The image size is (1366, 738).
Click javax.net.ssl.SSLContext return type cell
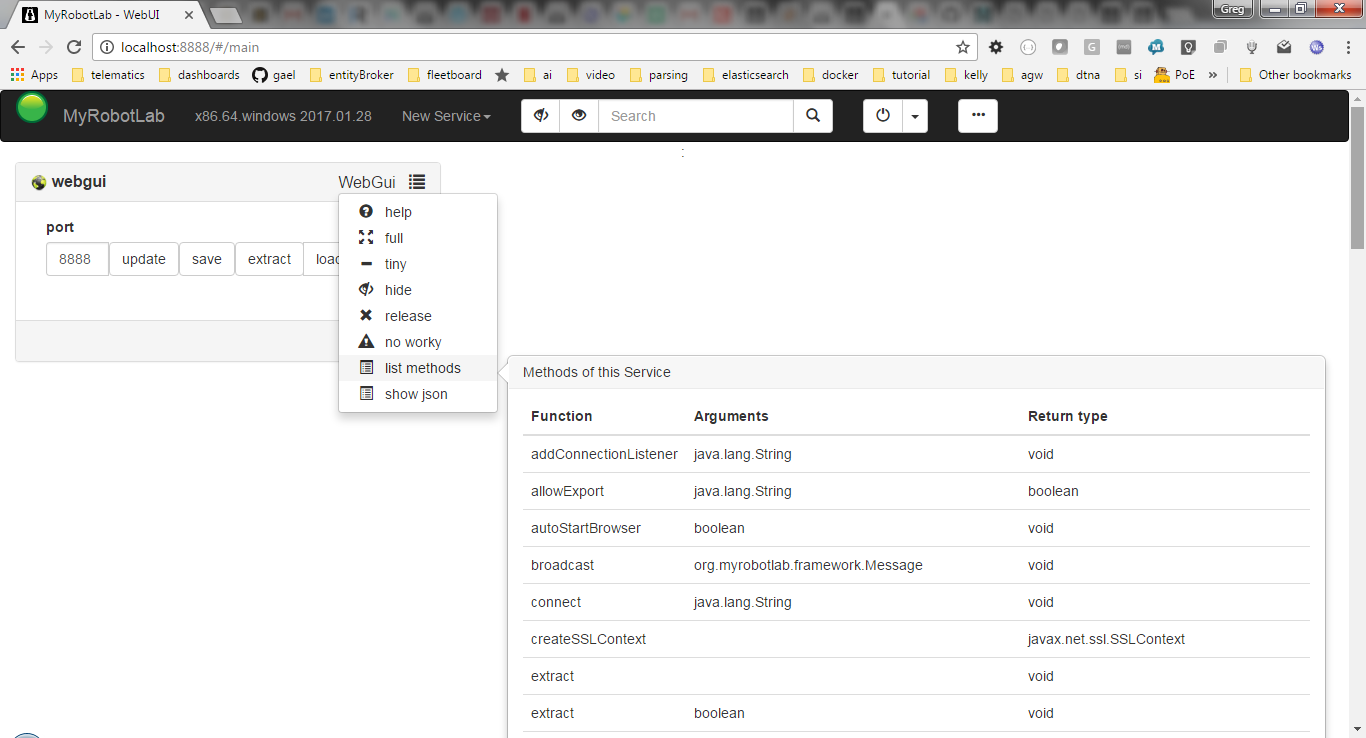[1106, 639]
